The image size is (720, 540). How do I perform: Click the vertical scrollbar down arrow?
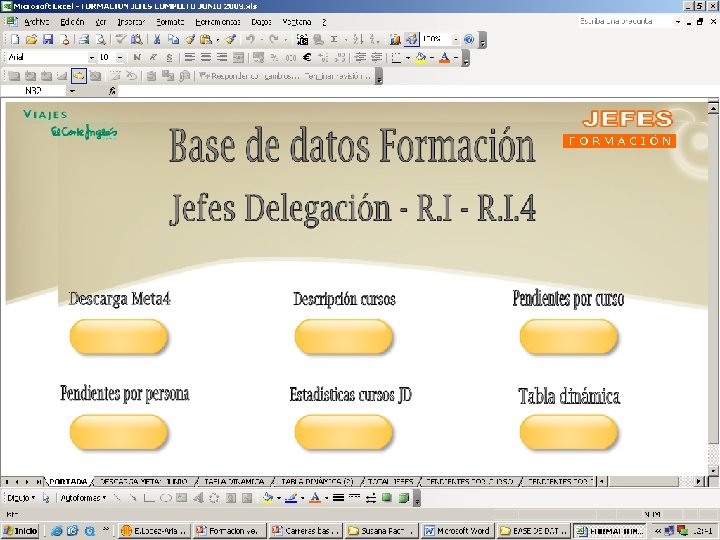pyautogui.click(x=713, y=471)
